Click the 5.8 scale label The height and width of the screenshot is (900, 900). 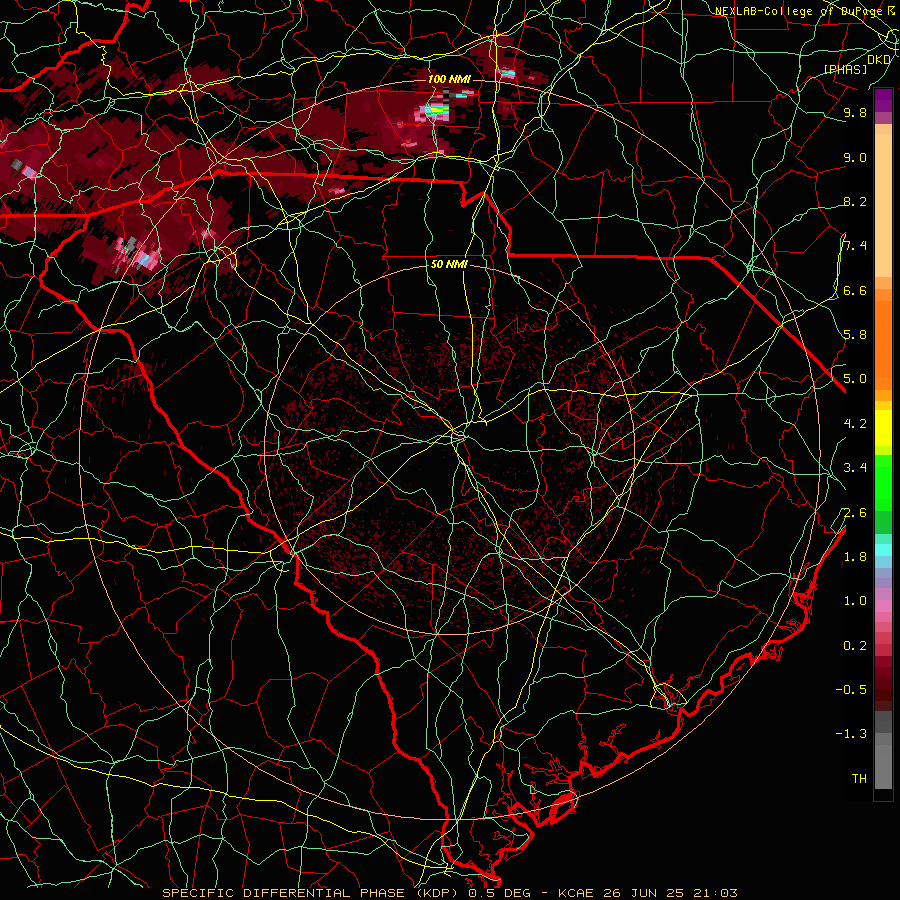pos(855,334)
